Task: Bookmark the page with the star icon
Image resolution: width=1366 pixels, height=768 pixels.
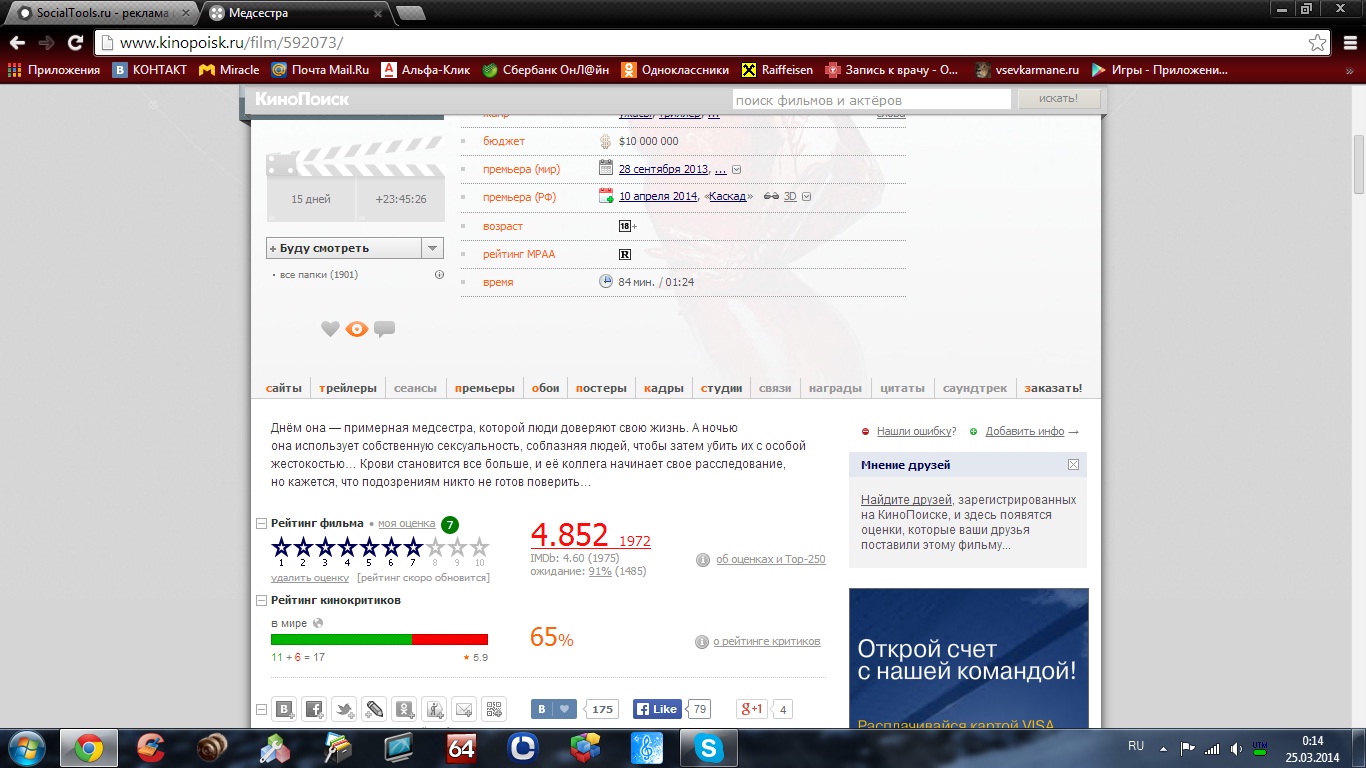Action: click(x=1318, y=43)
